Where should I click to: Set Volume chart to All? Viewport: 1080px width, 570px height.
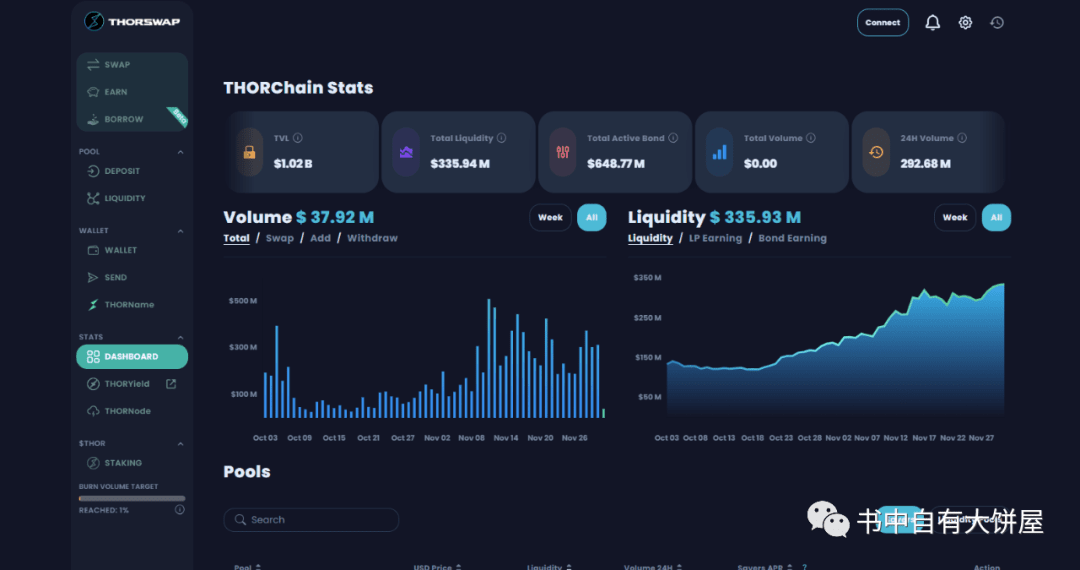pyautogui.click(x=592, y=218)
